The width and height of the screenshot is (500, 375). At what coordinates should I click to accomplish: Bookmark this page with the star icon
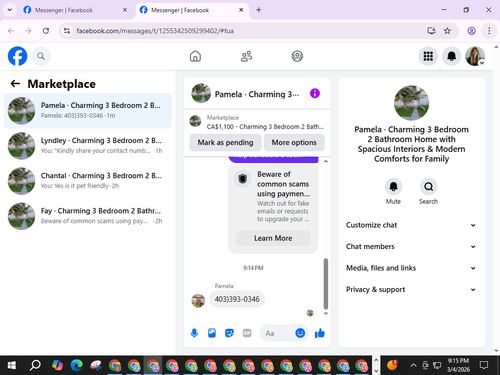click(447, 31)
